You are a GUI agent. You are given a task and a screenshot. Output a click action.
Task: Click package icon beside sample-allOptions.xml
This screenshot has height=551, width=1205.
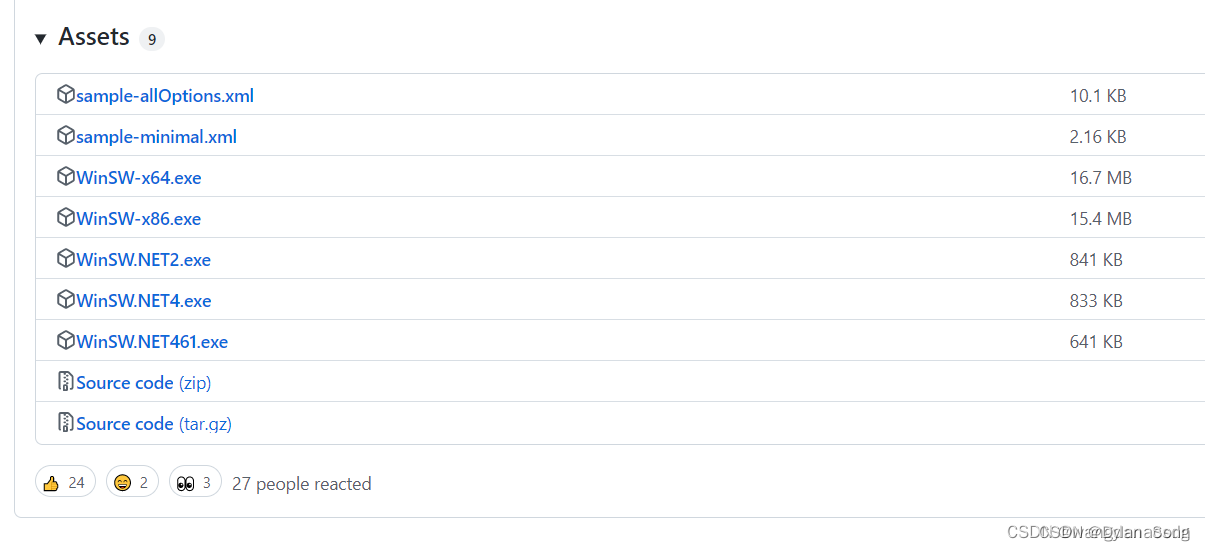tap(66, 95)
